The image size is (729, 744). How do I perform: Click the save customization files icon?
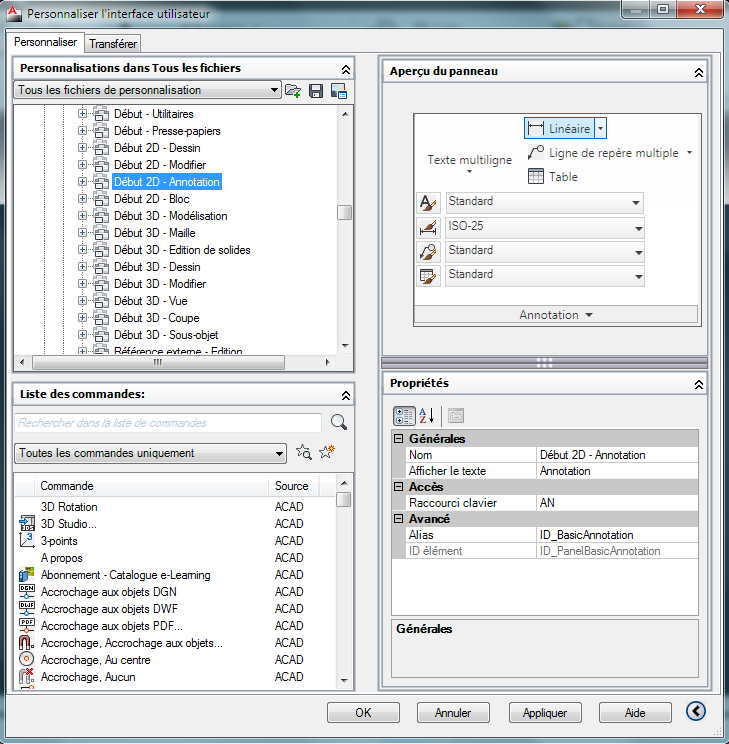(316, 91)
